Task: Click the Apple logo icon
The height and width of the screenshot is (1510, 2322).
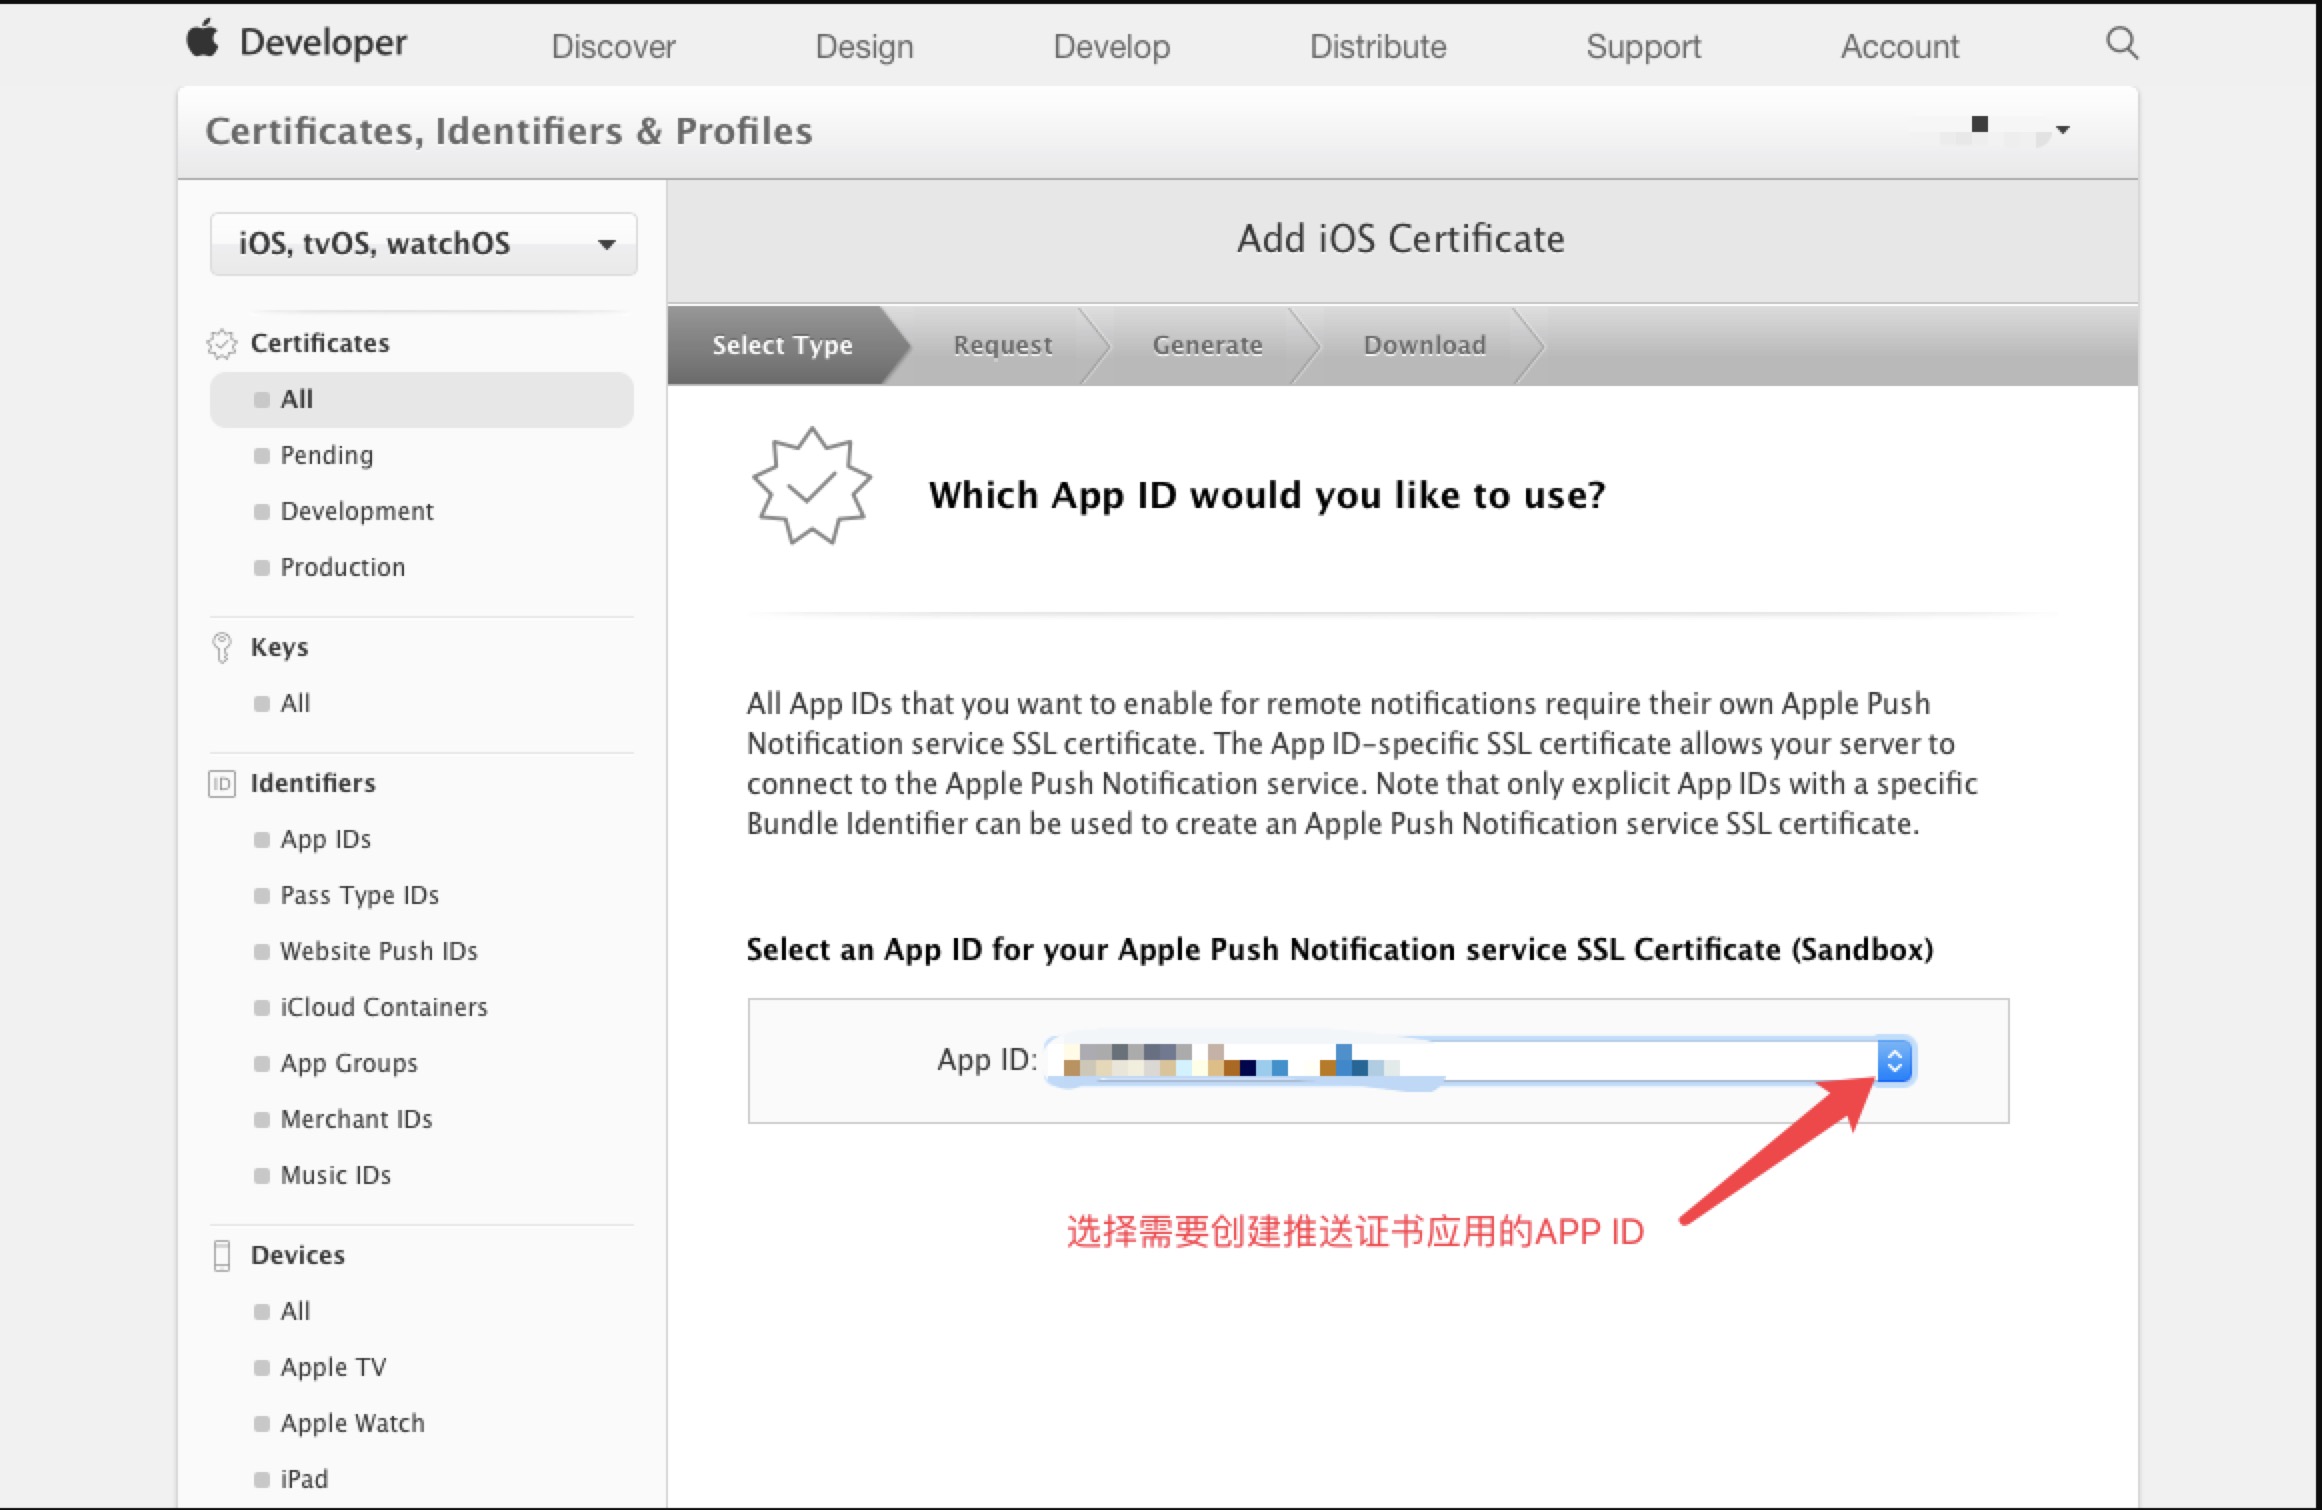Action: click(x=203, y=39)
